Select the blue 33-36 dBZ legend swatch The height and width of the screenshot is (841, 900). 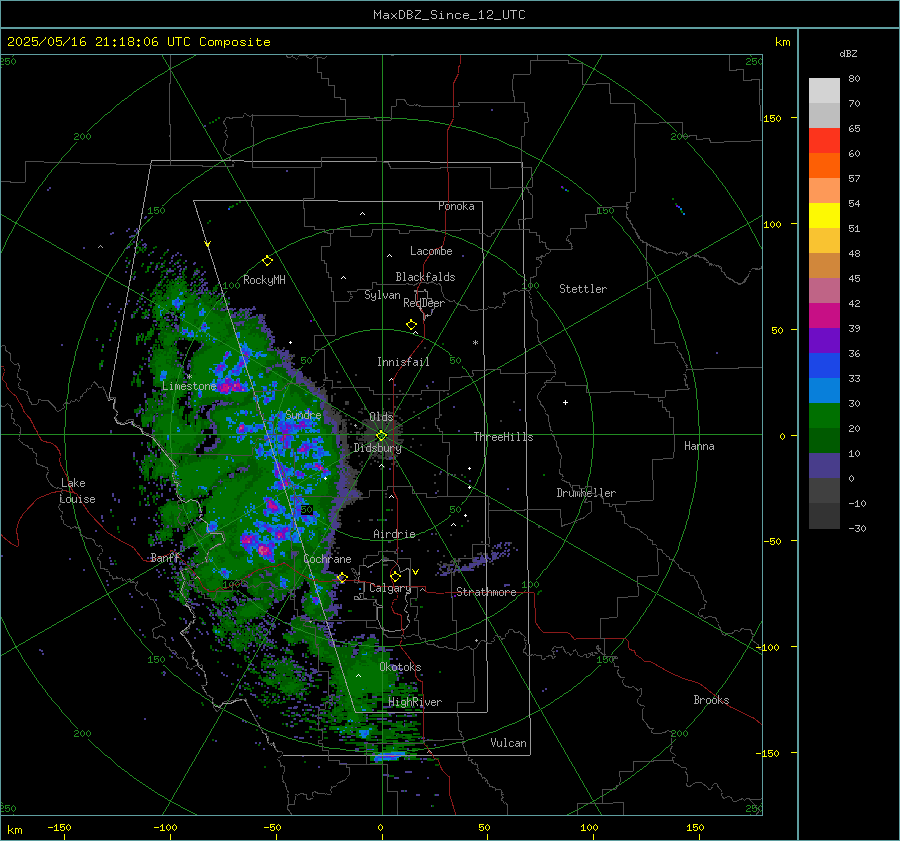(x=824, y=366)
